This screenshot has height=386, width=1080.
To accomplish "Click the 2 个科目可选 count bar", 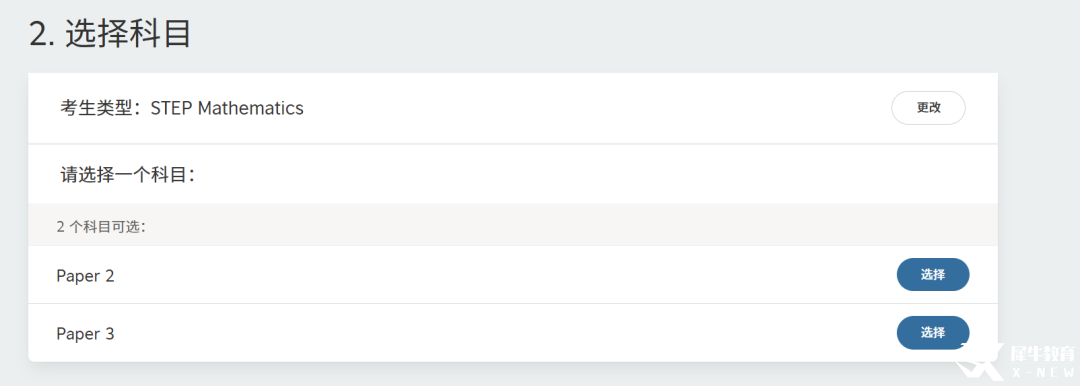I will [513, 226].
